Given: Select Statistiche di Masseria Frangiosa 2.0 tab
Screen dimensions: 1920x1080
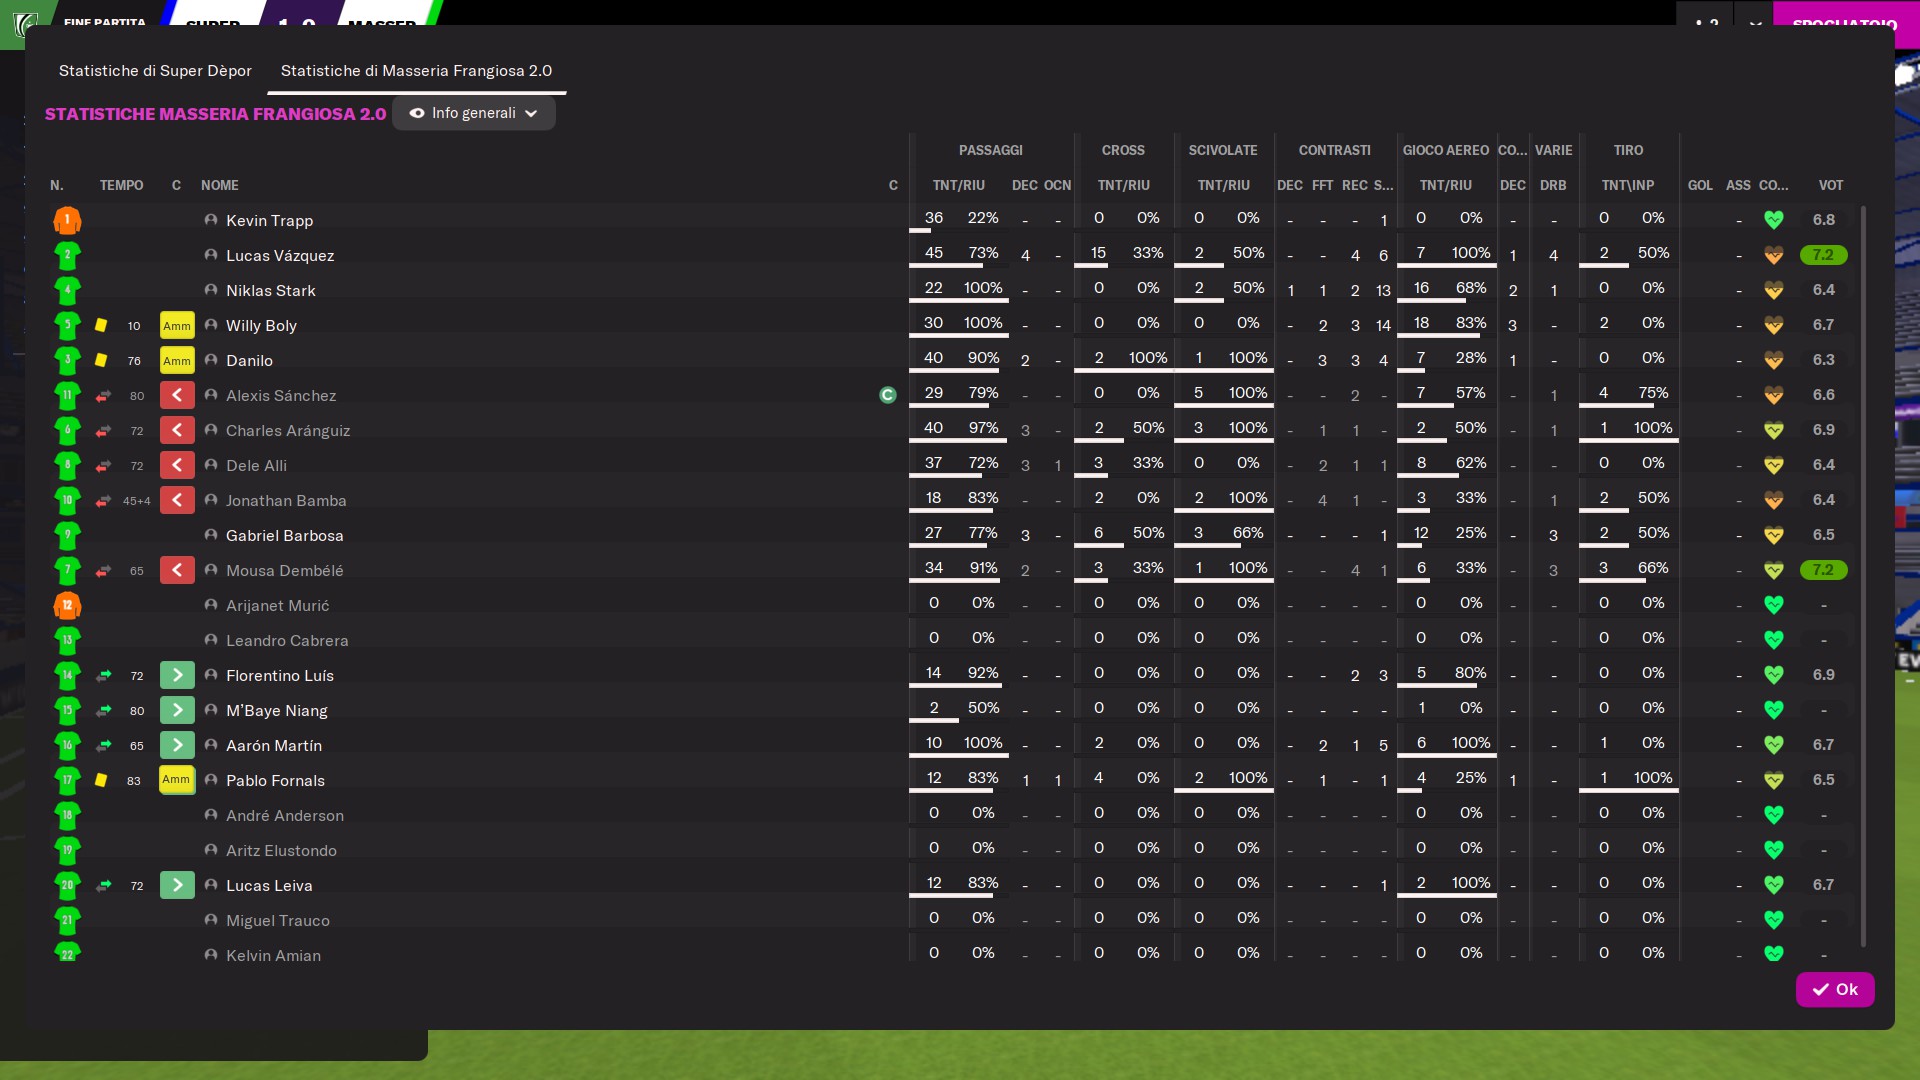Looking at the screenshot, I should pos(416,70).
